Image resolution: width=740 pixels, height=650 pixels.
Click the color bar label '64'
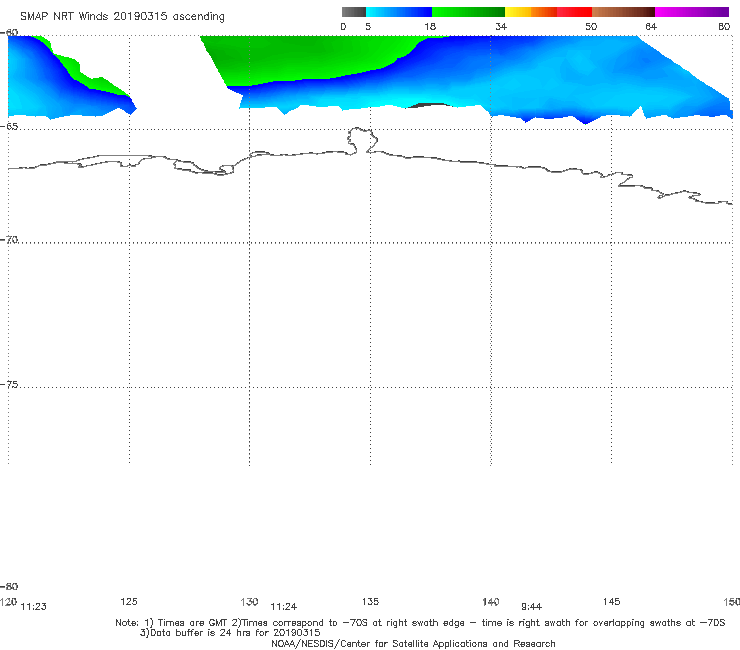(651, 26)
